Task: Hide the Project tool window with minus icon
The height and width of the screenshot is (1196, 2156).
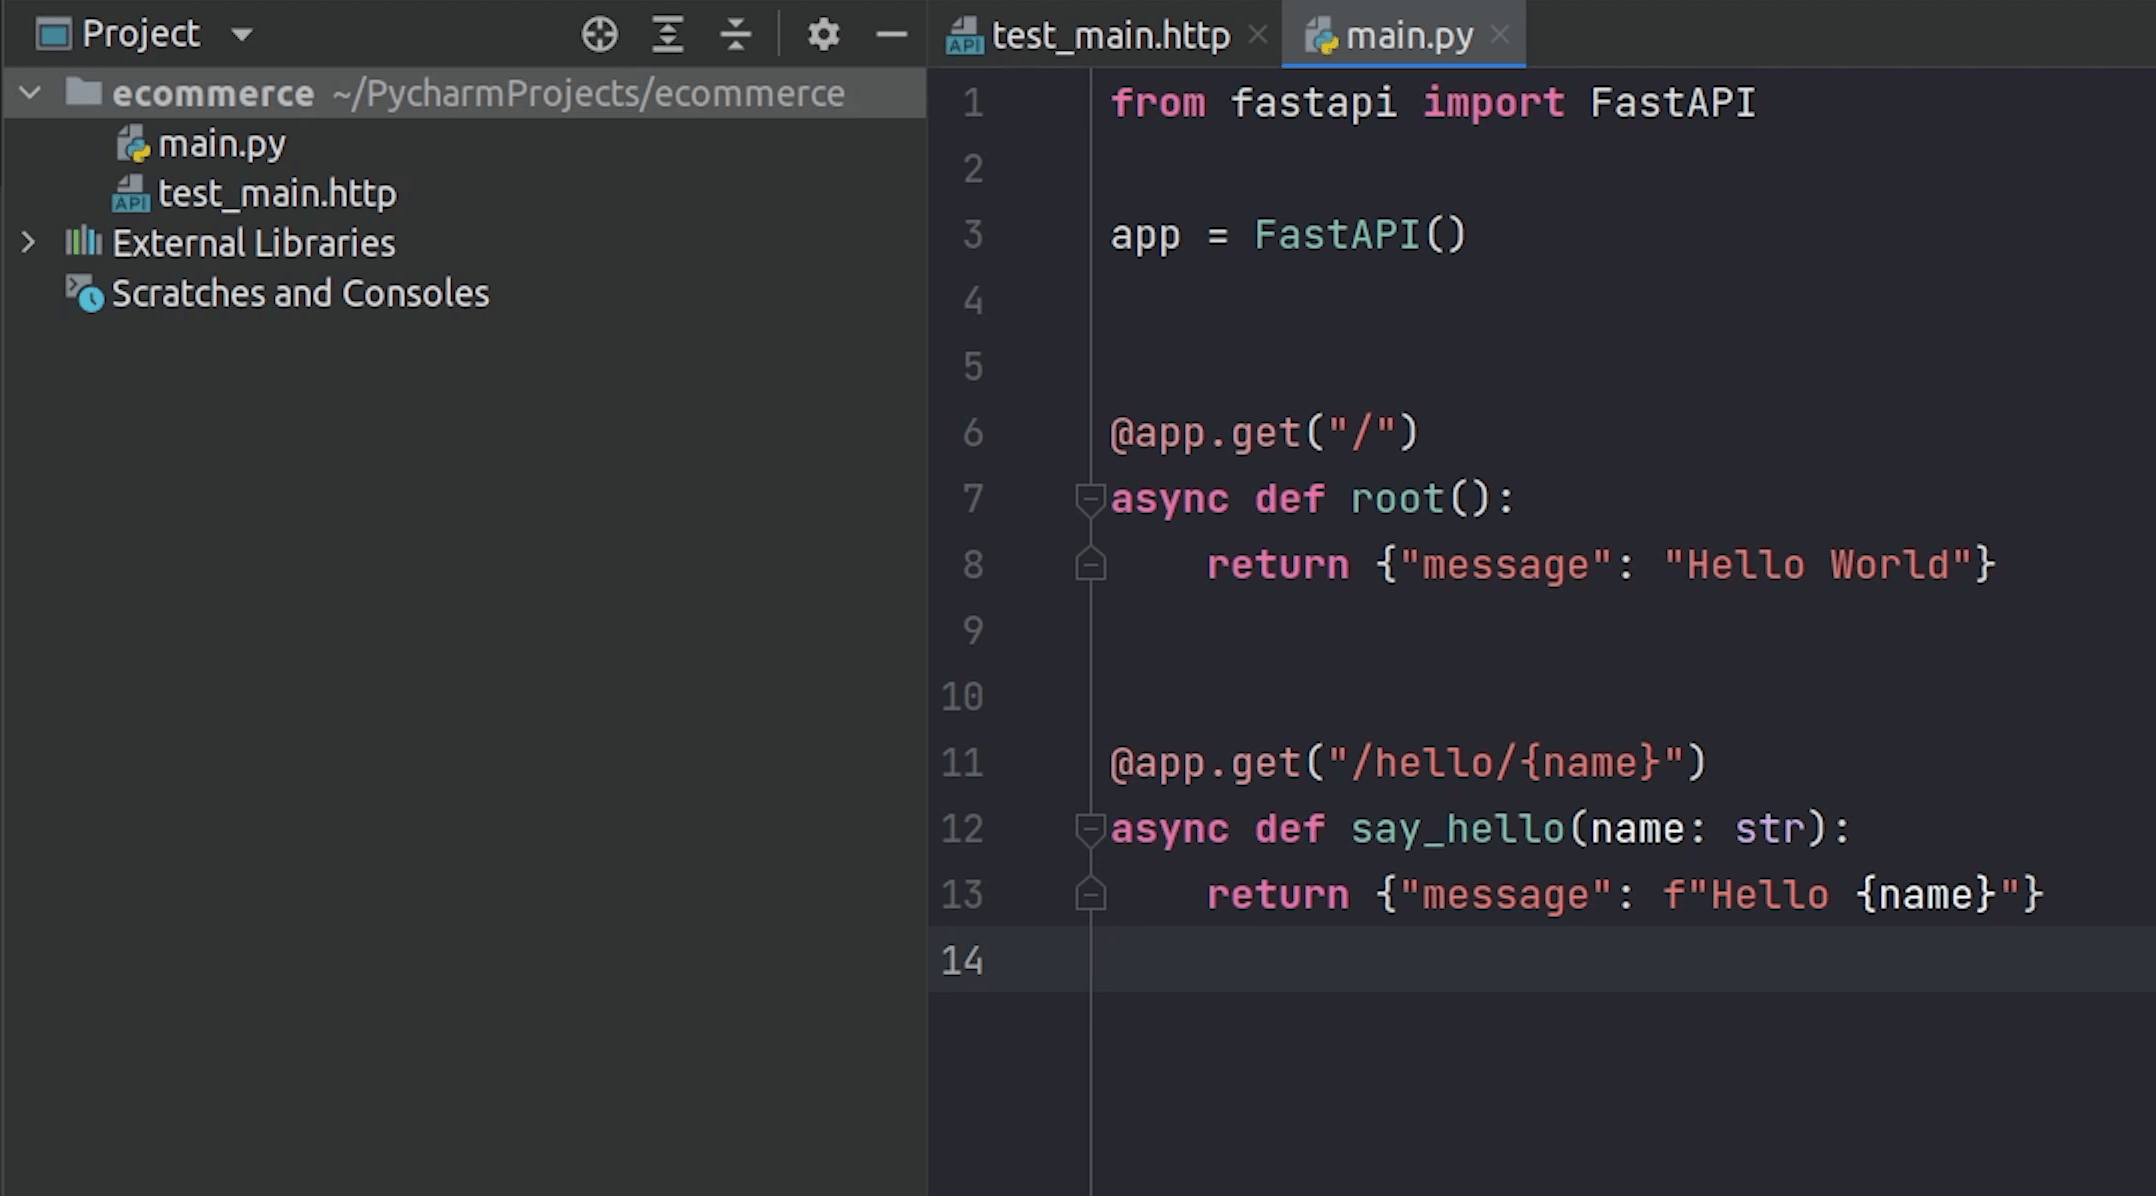Action: click(x=891, y=35)
